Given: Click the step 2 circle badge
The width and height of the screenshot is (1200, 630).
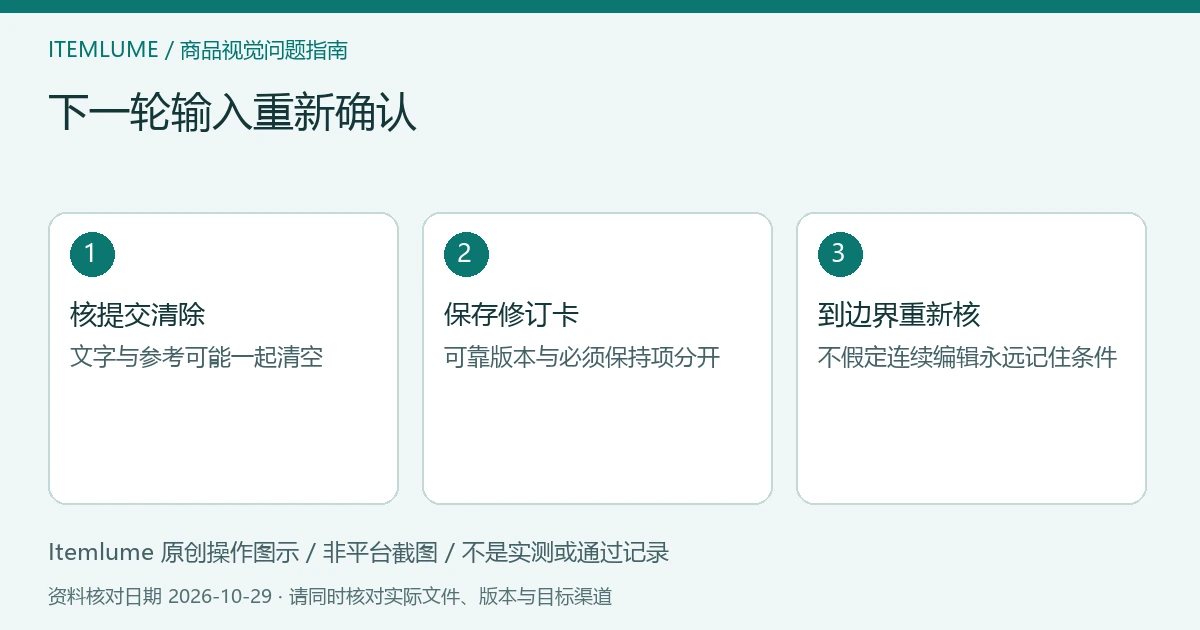Looking at the screenshot, I should (466, 254).
